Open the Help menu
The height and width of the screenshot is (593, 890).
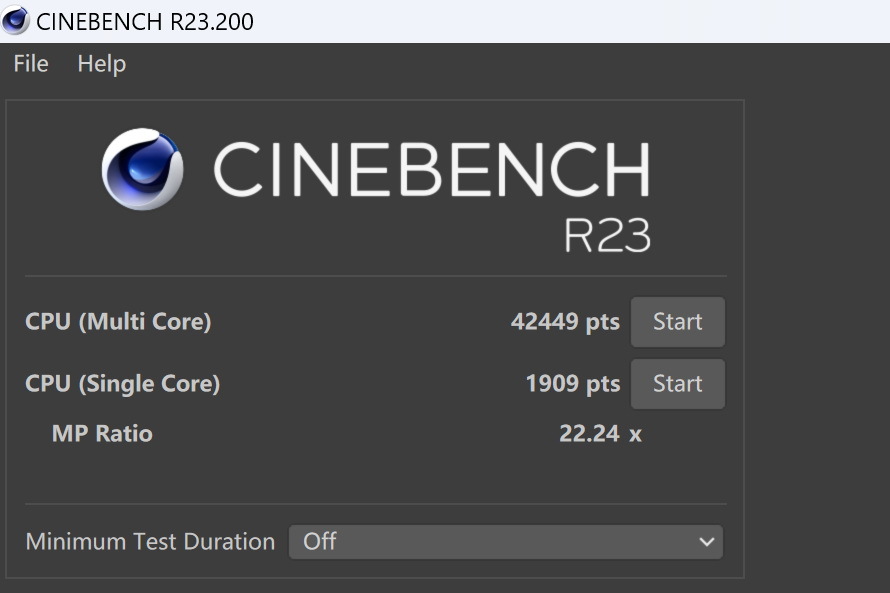(x=101, y=64)
